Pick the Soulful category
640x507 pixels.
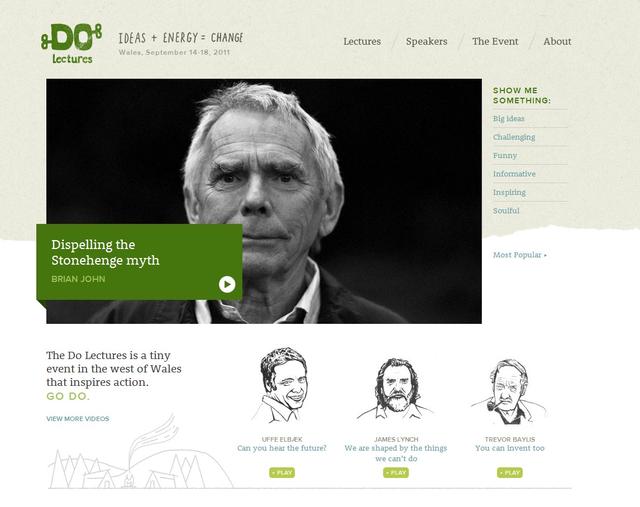coord(506,211)
